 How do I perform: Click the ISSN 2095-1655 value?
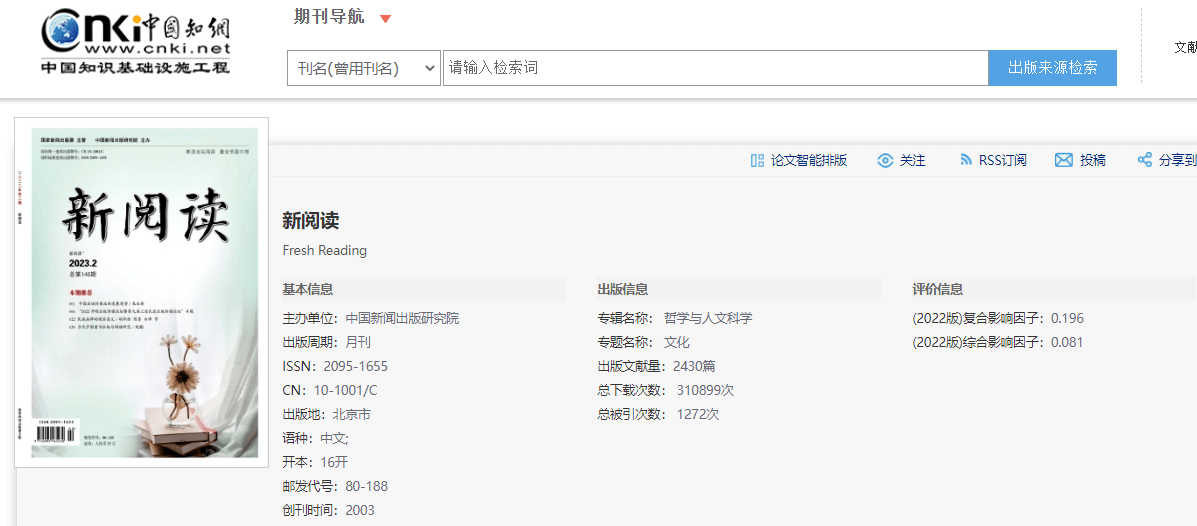click(355, 366)
